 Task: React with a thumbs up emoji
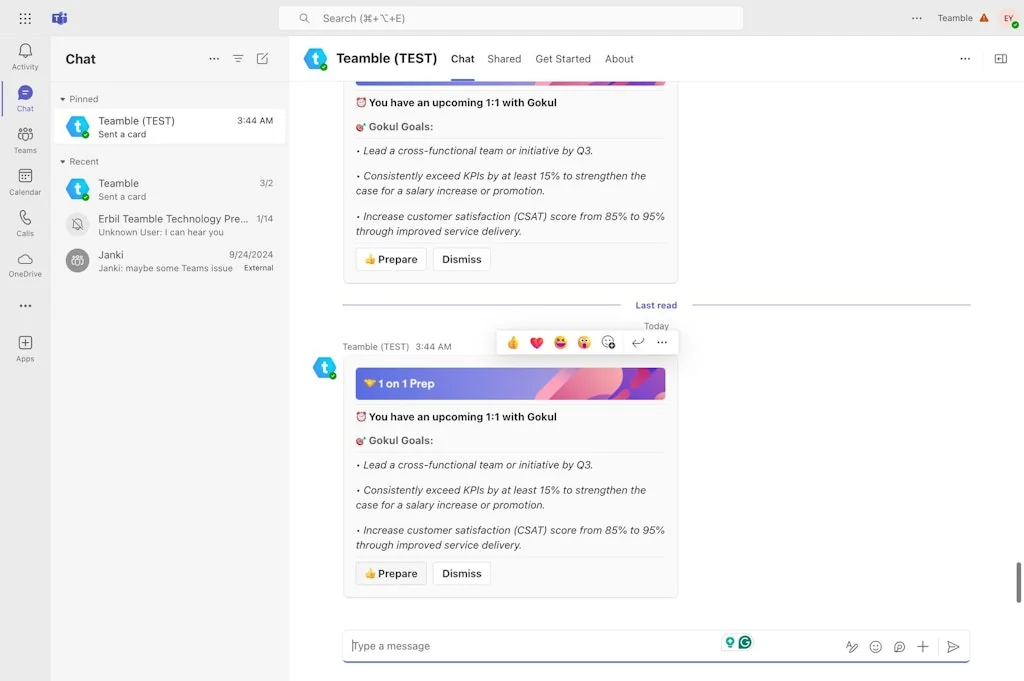click(513, 342)
